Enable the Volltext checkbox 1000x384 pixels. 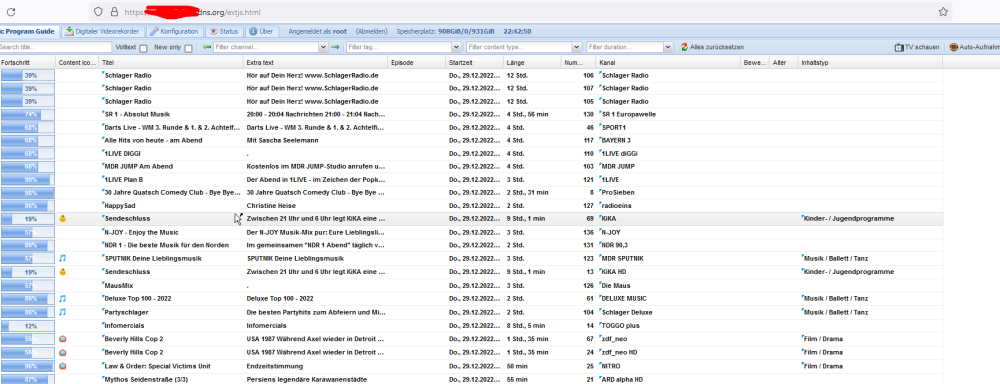pyautogui.click(x=143, y=48)
